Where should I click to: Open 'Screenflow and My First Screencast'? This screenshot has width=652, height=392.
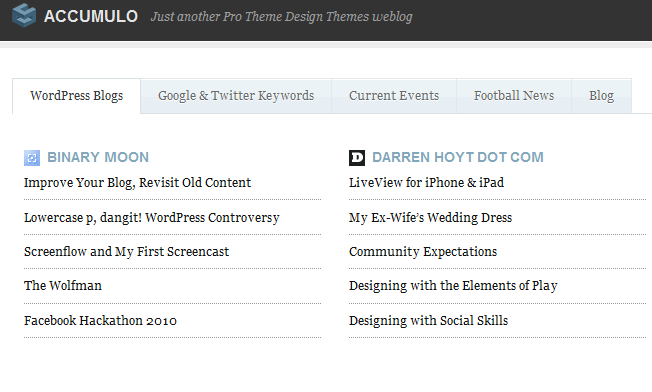[x=126, y=252]
